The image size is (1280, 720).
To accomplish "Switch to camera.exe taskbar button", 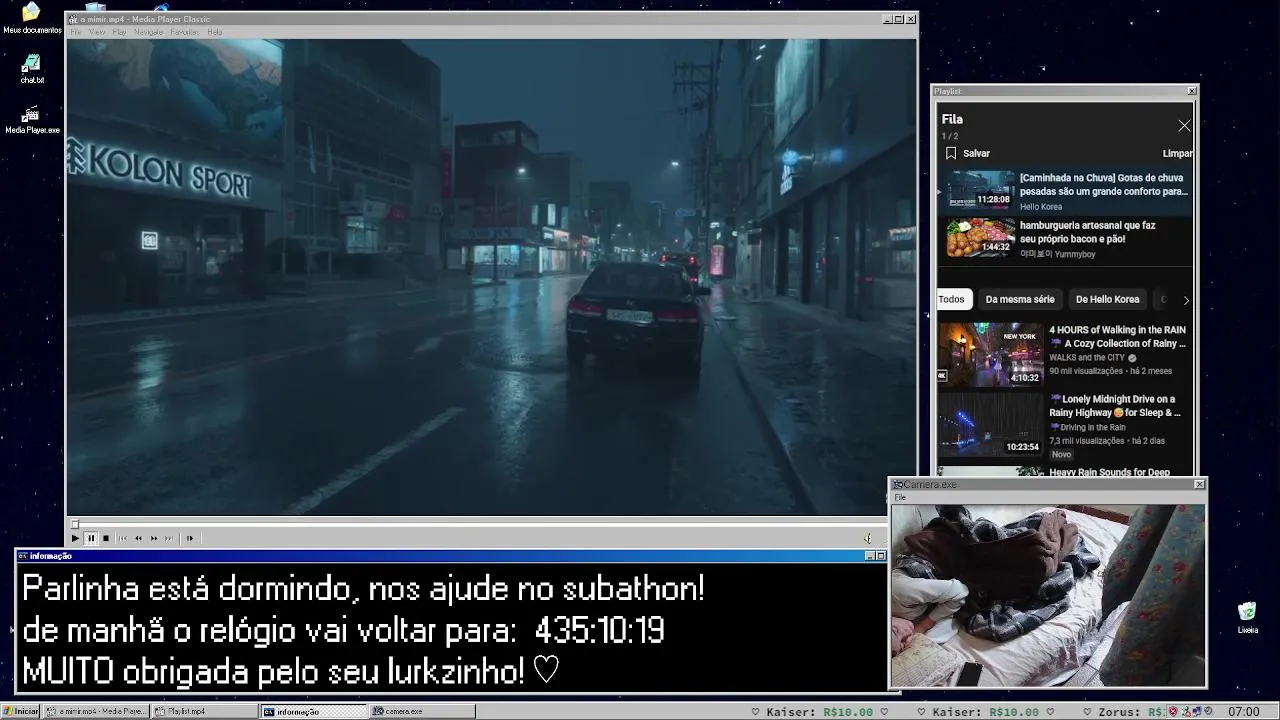I will [423, 711].
